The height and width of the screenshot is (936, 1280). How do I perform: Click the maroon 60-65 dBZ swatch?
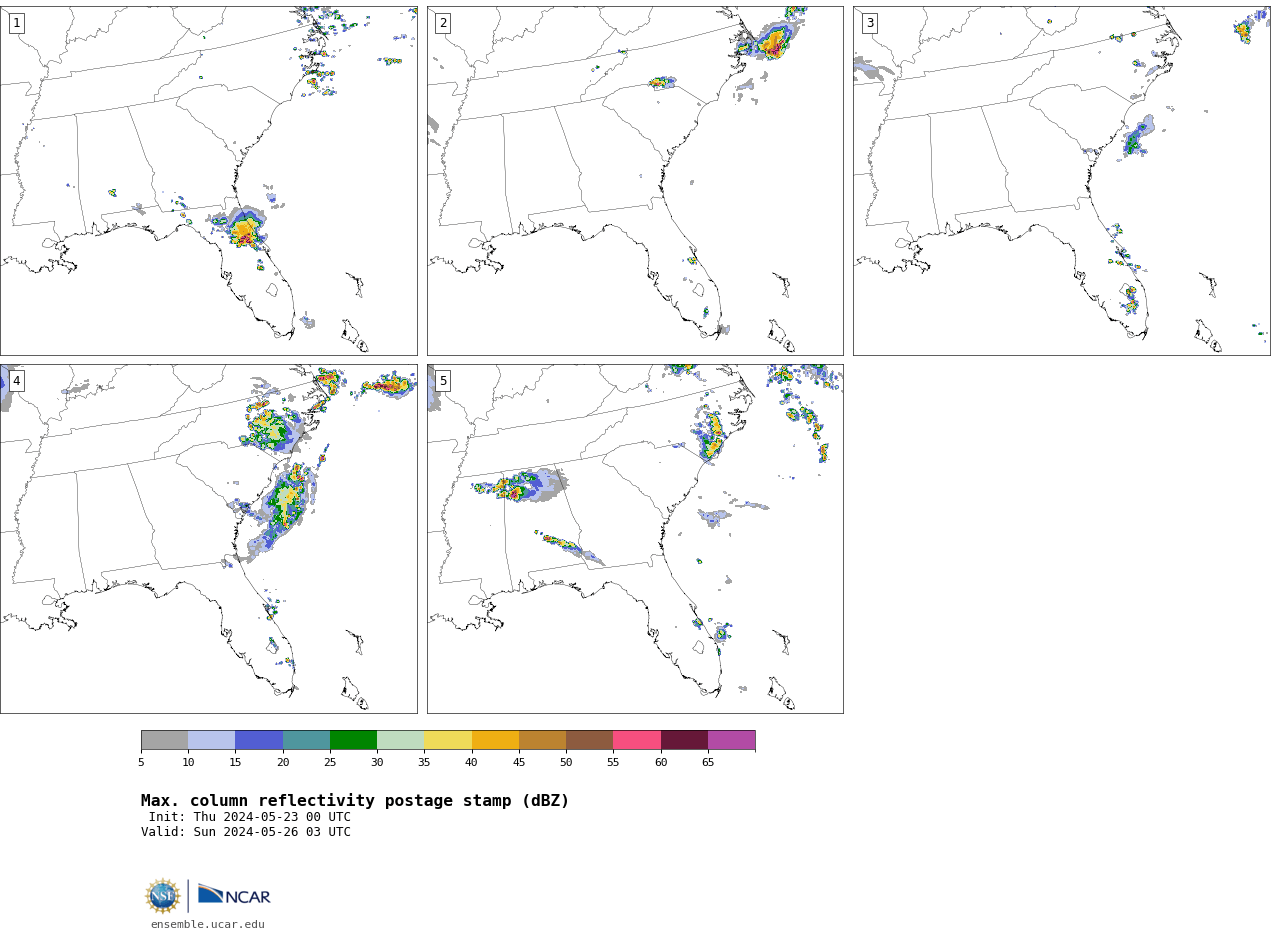pos(684,740)
